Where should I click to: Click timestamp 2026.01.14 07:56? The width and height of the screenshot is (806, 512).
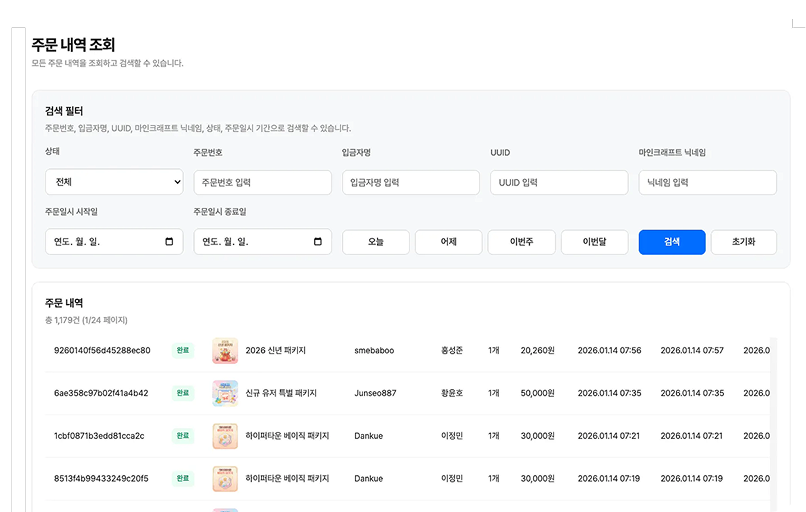610,351
